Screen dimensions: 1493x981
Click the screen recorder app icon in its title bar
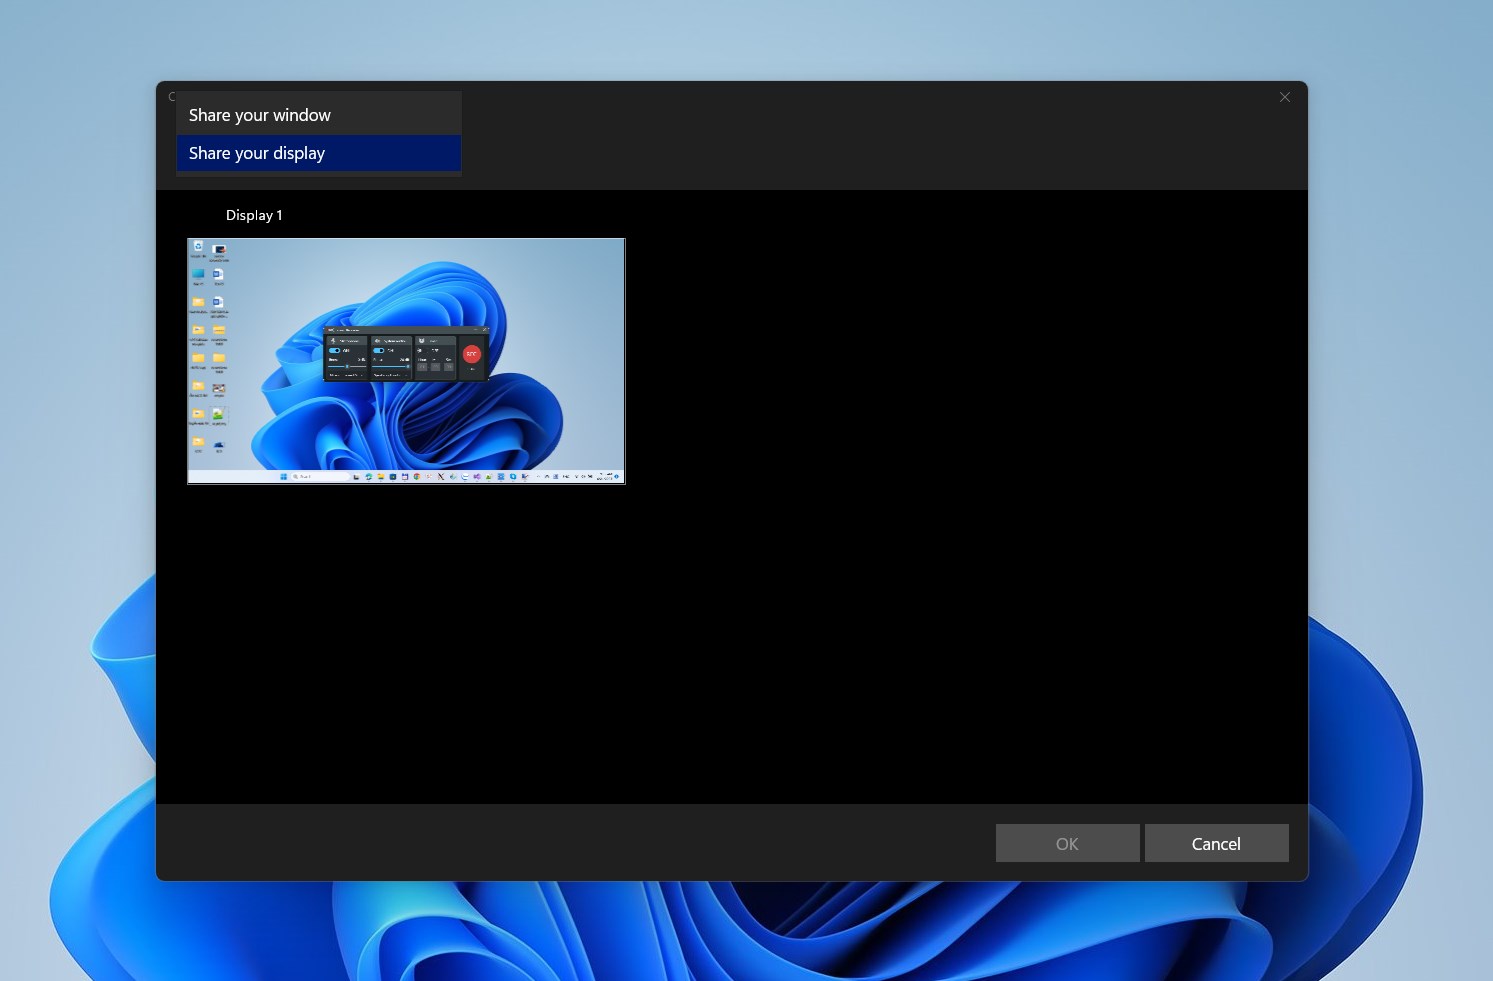coord(331,330)
